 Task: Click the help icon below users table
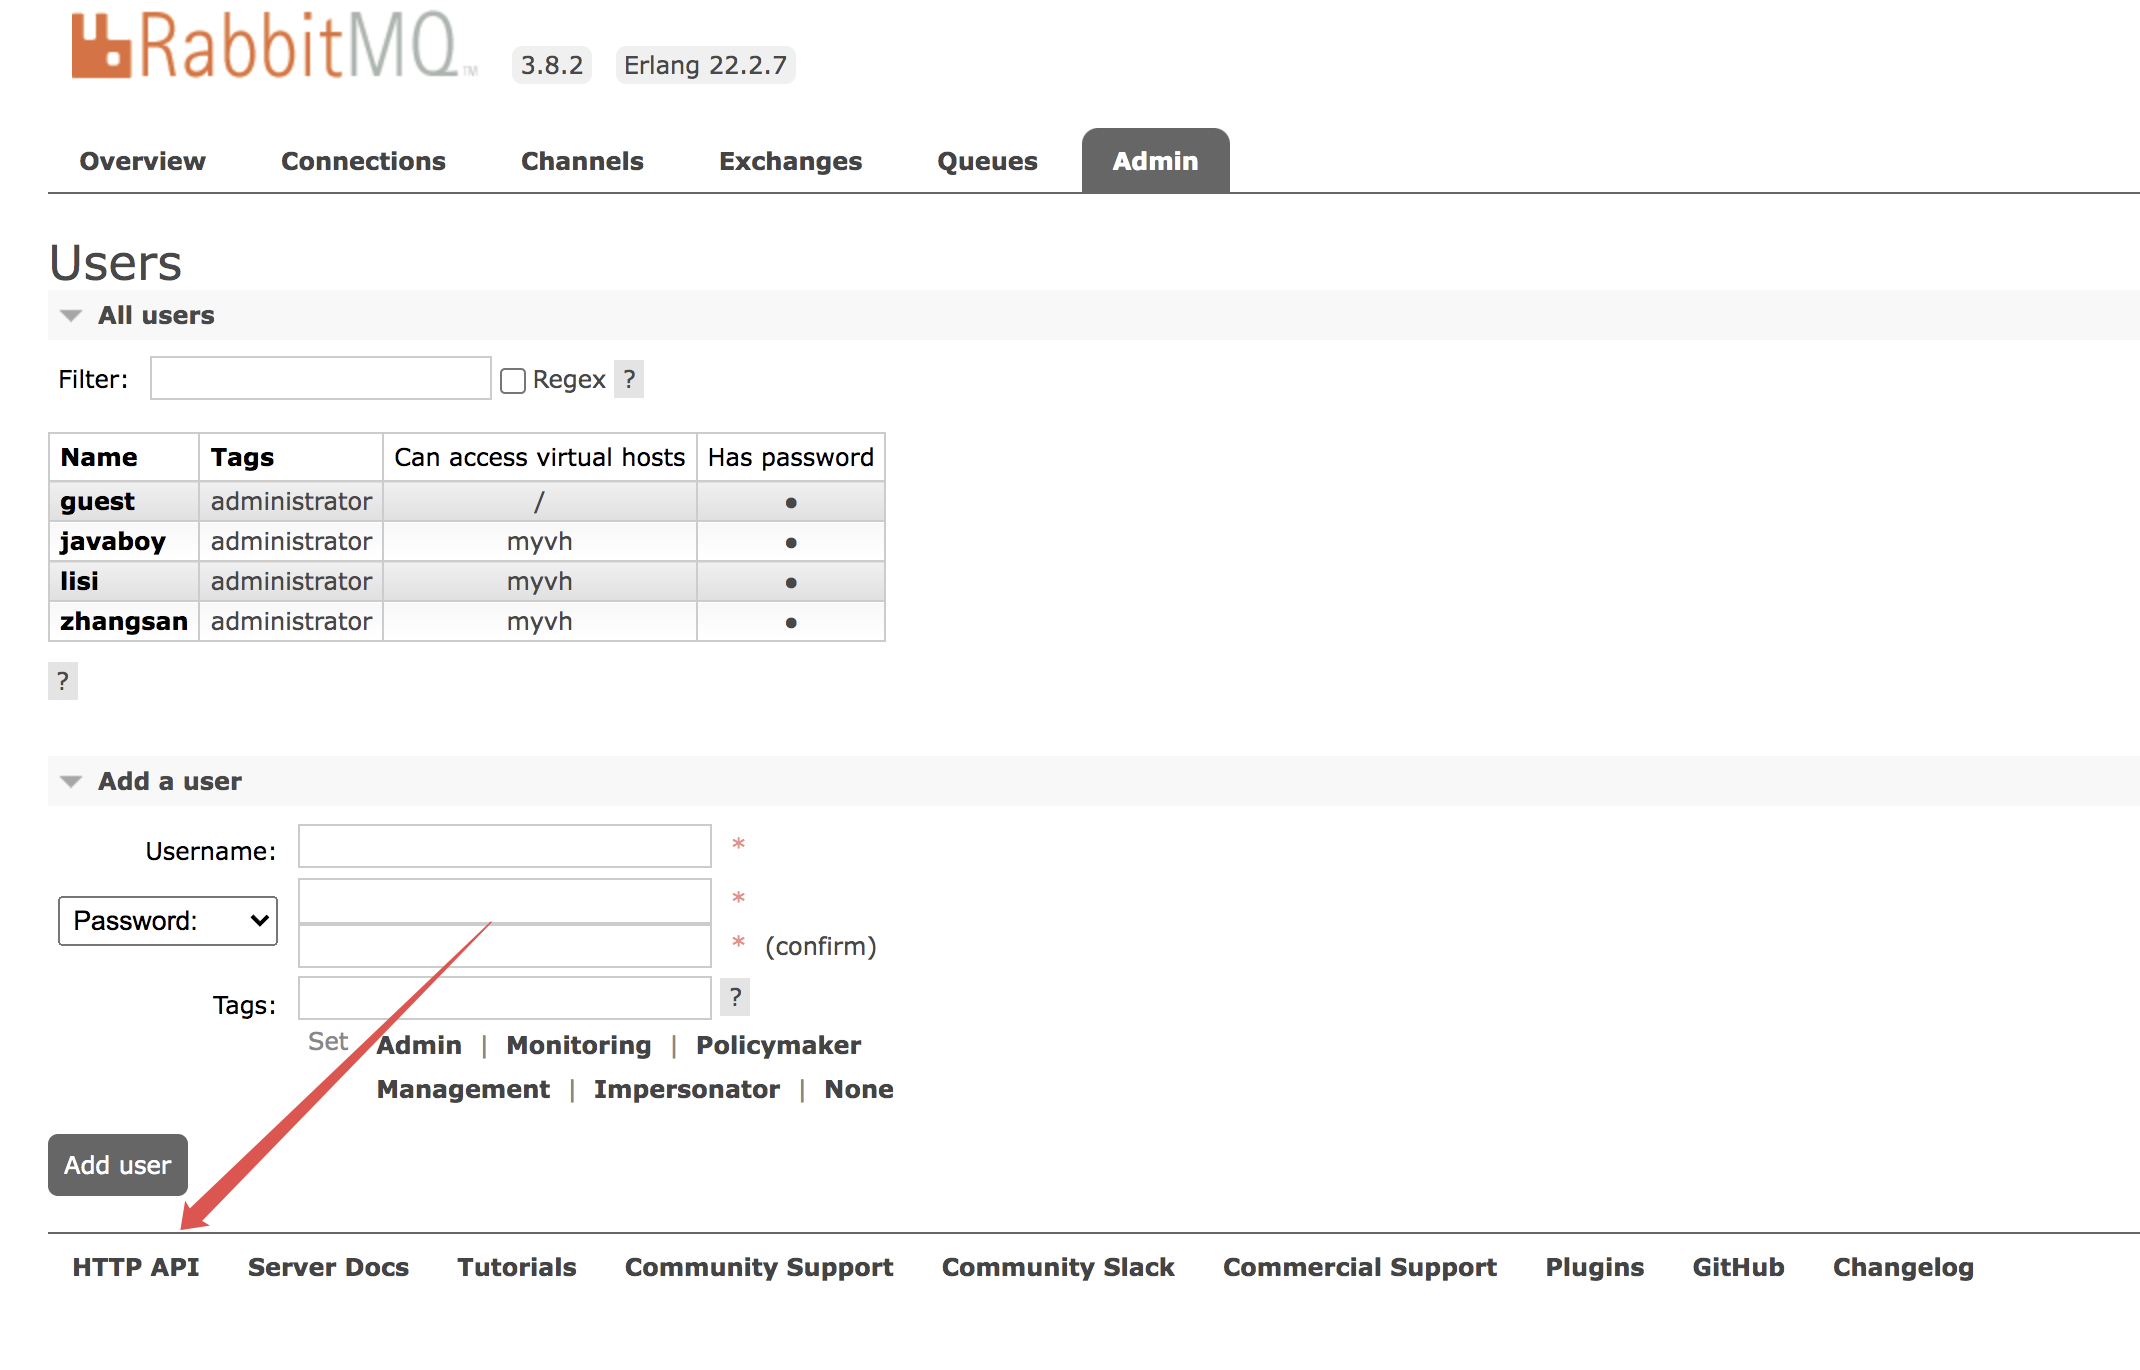63,681
